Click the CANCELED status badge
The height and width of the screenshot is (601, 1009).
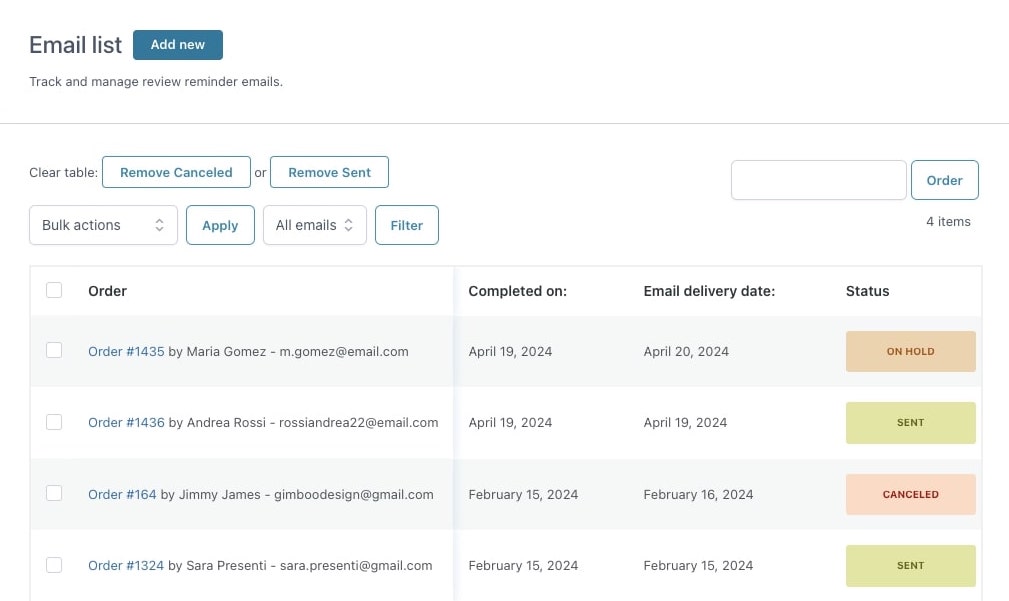910,494
